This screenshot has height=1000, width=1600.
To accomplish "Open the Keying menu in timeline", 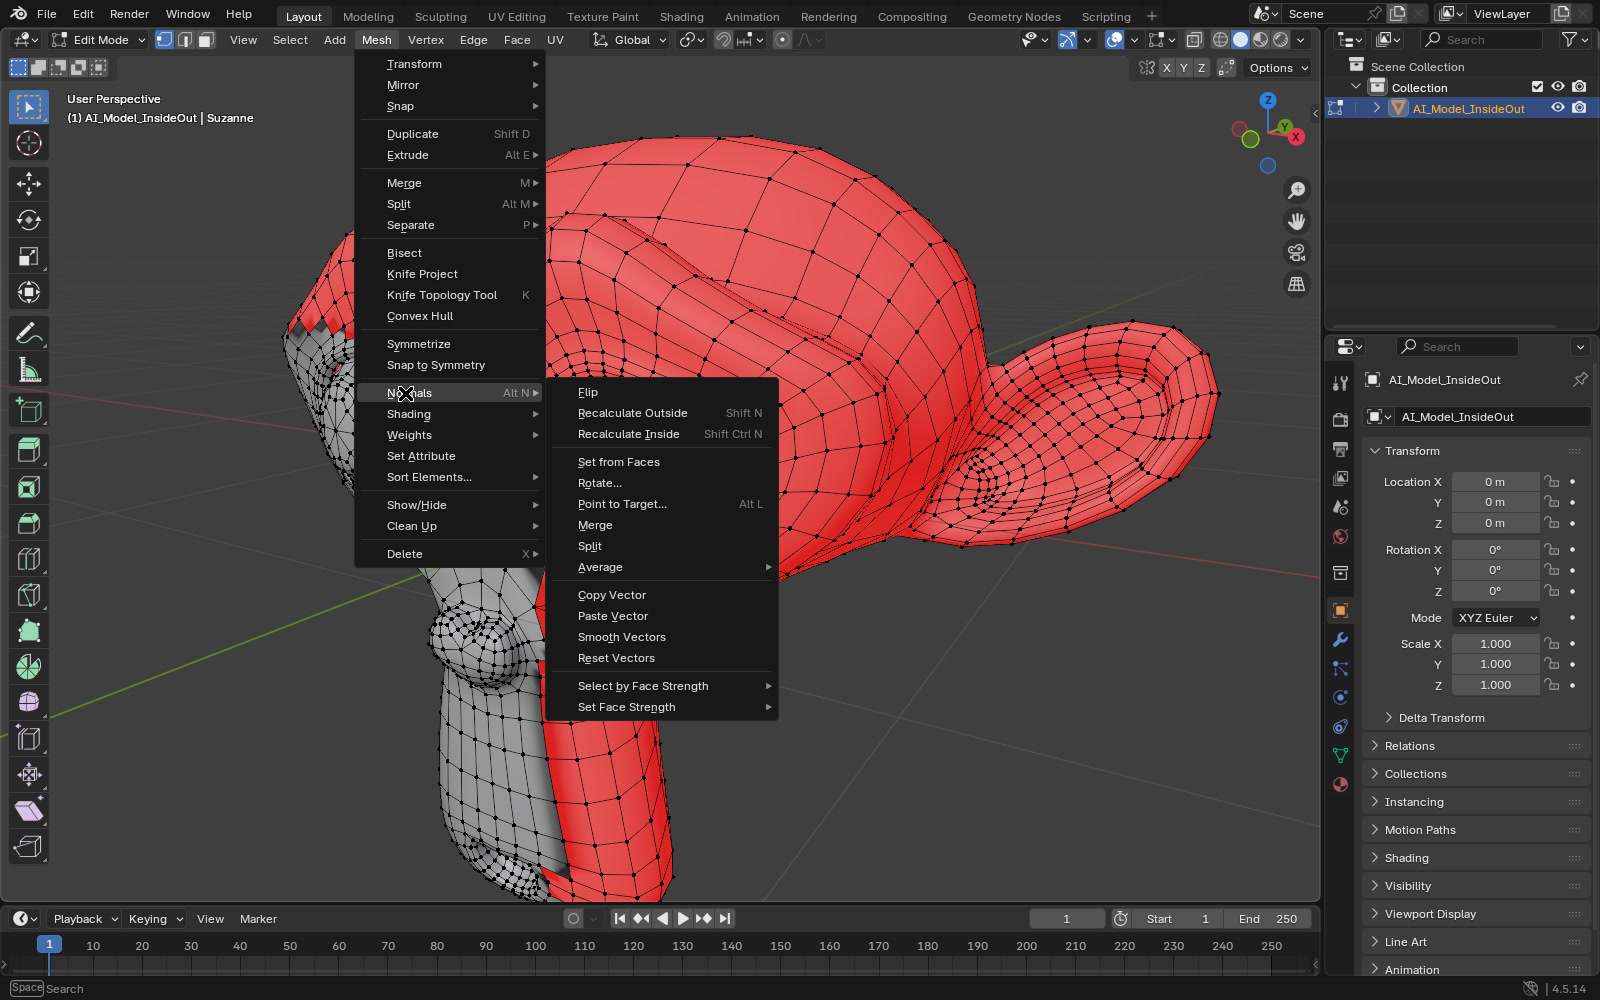I will (x=155, y=919).
